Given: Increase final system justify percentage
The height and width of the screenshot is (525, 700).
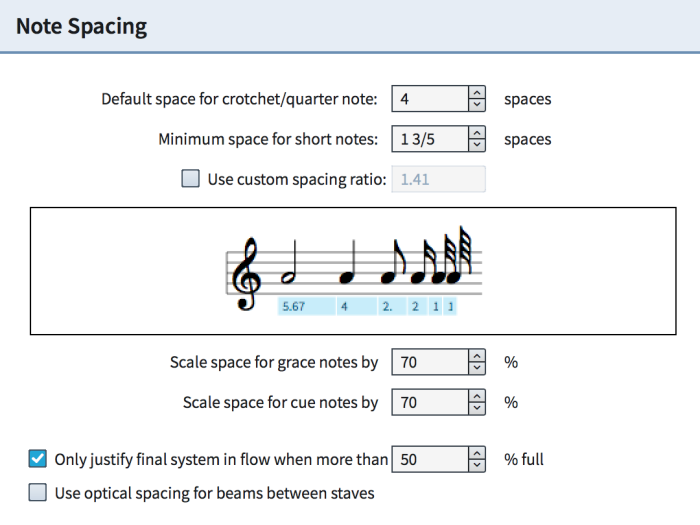Looking at the screenshot, I should [x=477, y=453].
